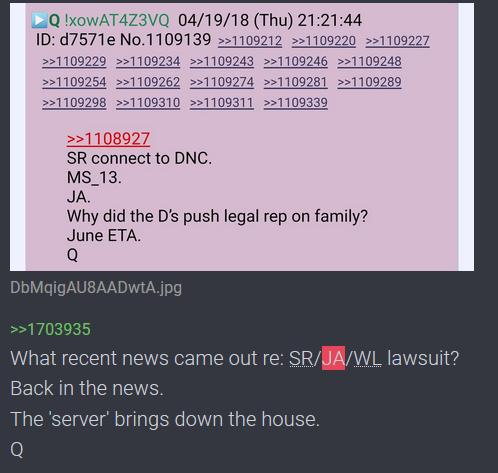Open reply link >>1109254
The image size is (498, 473).
click(74, 83)
